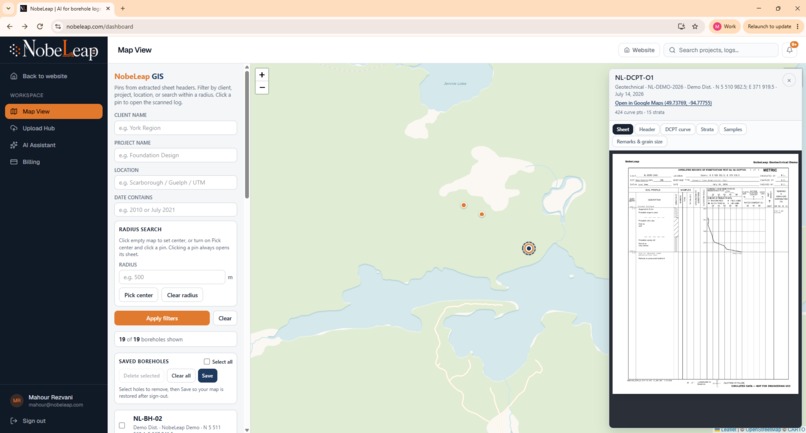Screen dimensions: 806x433
Task: Click the NL-BH-02 borehole entry title
Action: [148, 419]
